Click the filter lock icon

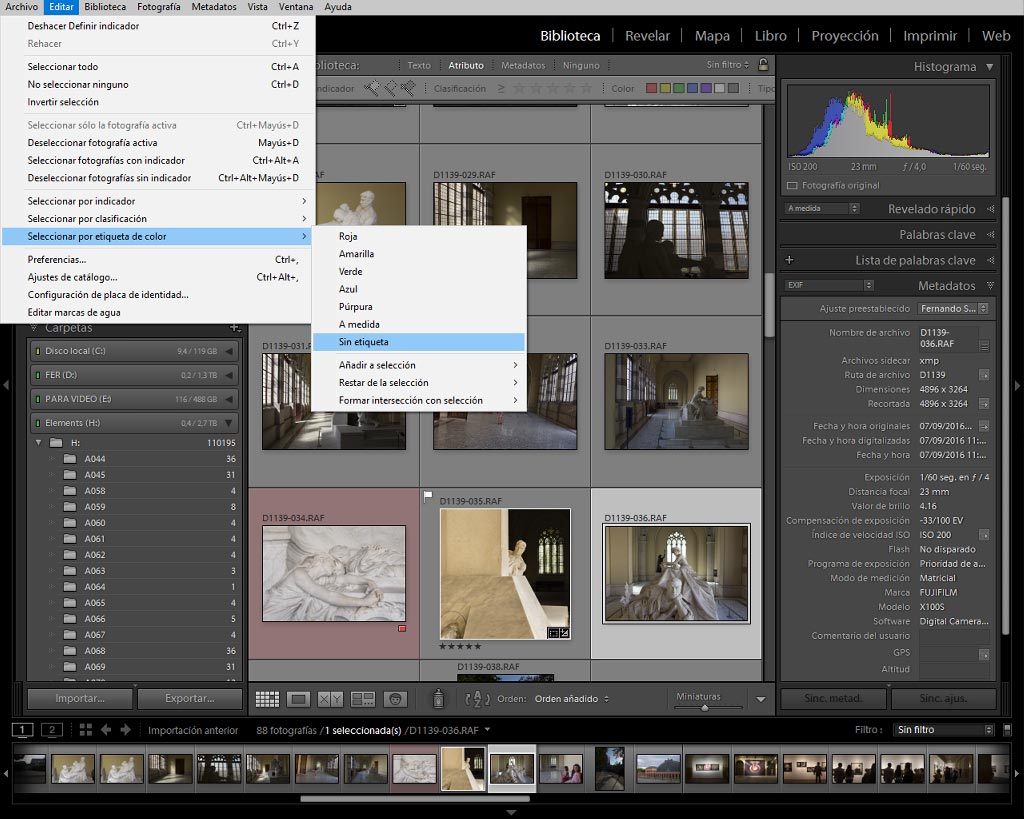pos(763,65)
